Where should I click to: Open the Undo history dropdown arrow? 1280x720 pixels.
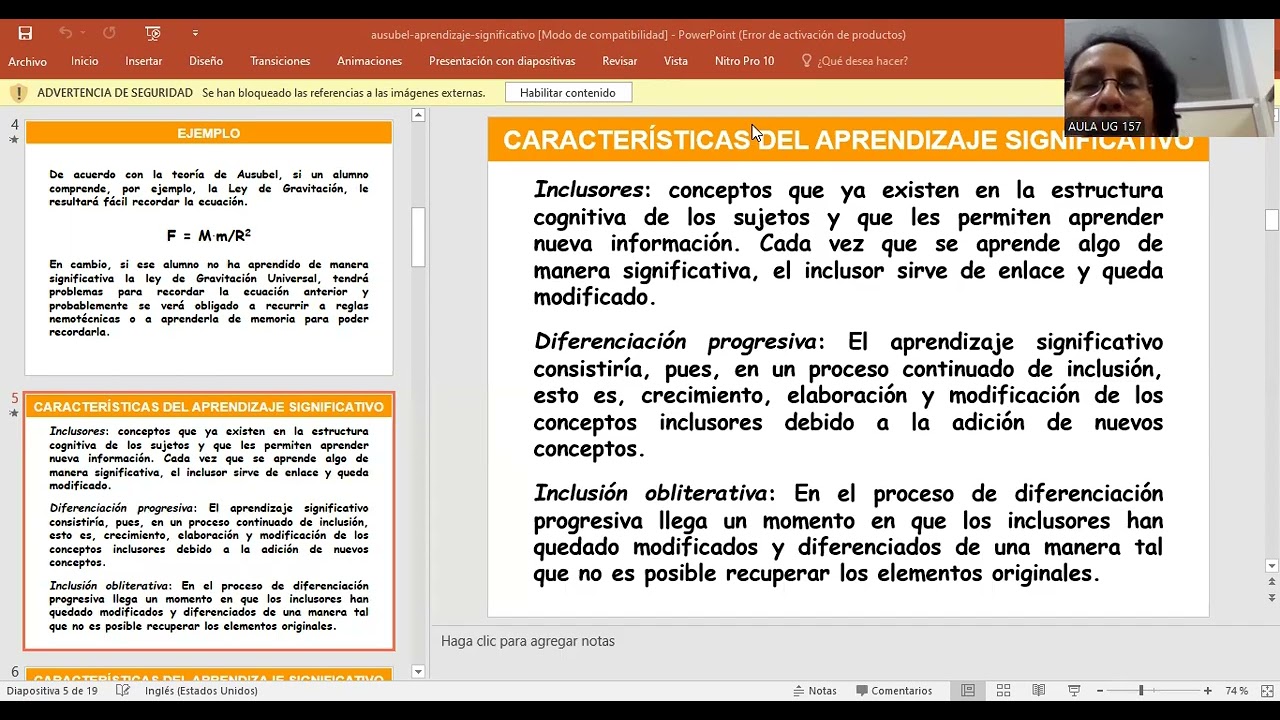(x=82, y=33)
